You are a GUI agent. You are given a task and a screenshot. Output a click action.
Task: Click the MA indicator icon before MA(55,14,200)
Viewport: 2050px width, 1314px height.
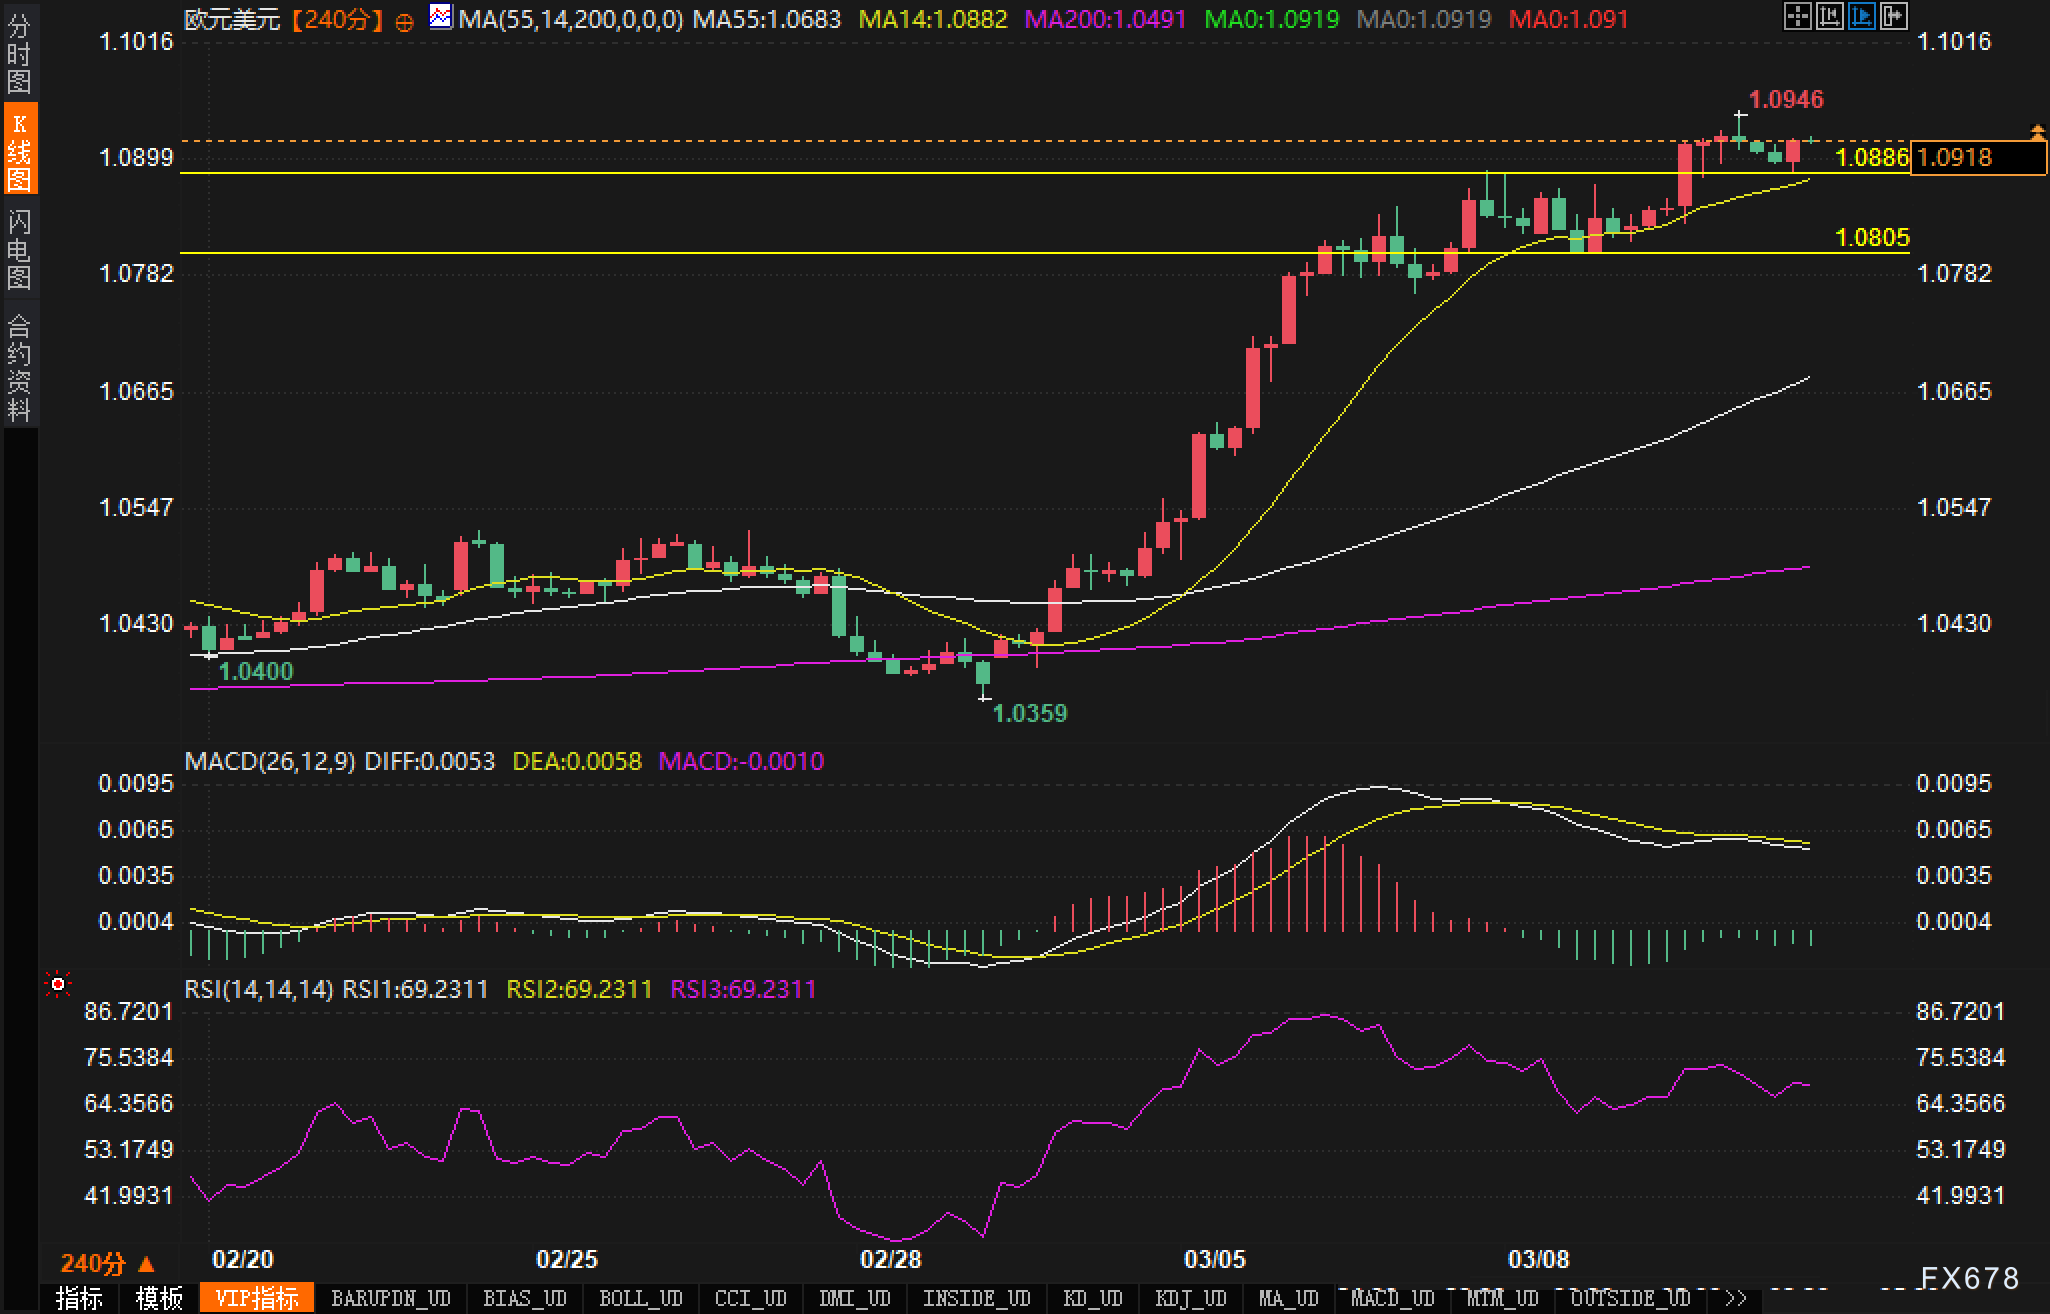(440, 17)
